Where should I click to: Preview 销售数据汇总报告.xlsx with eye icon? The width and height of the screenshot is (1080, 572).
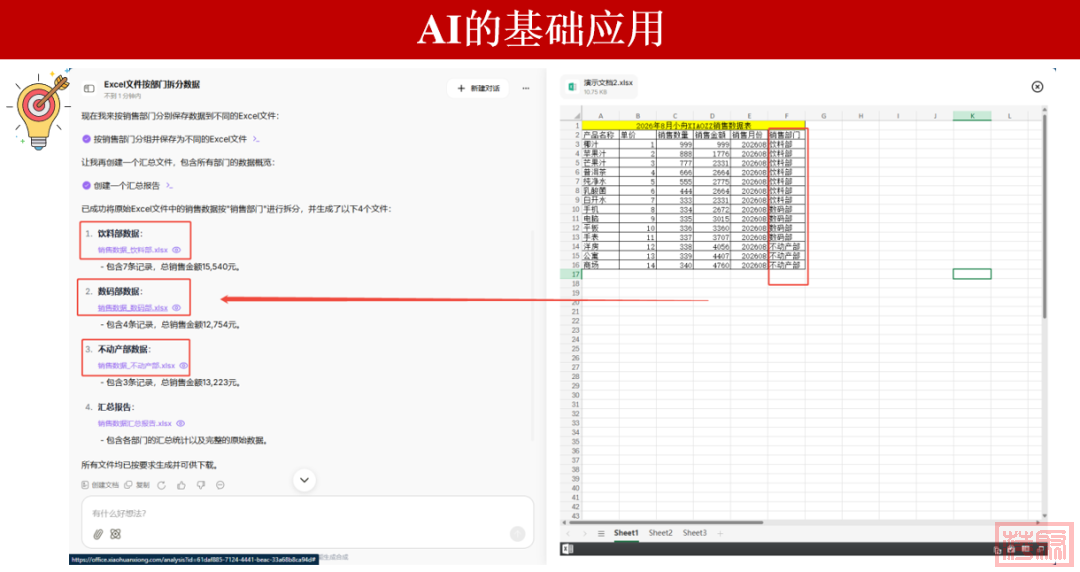[x=180, y=423]
